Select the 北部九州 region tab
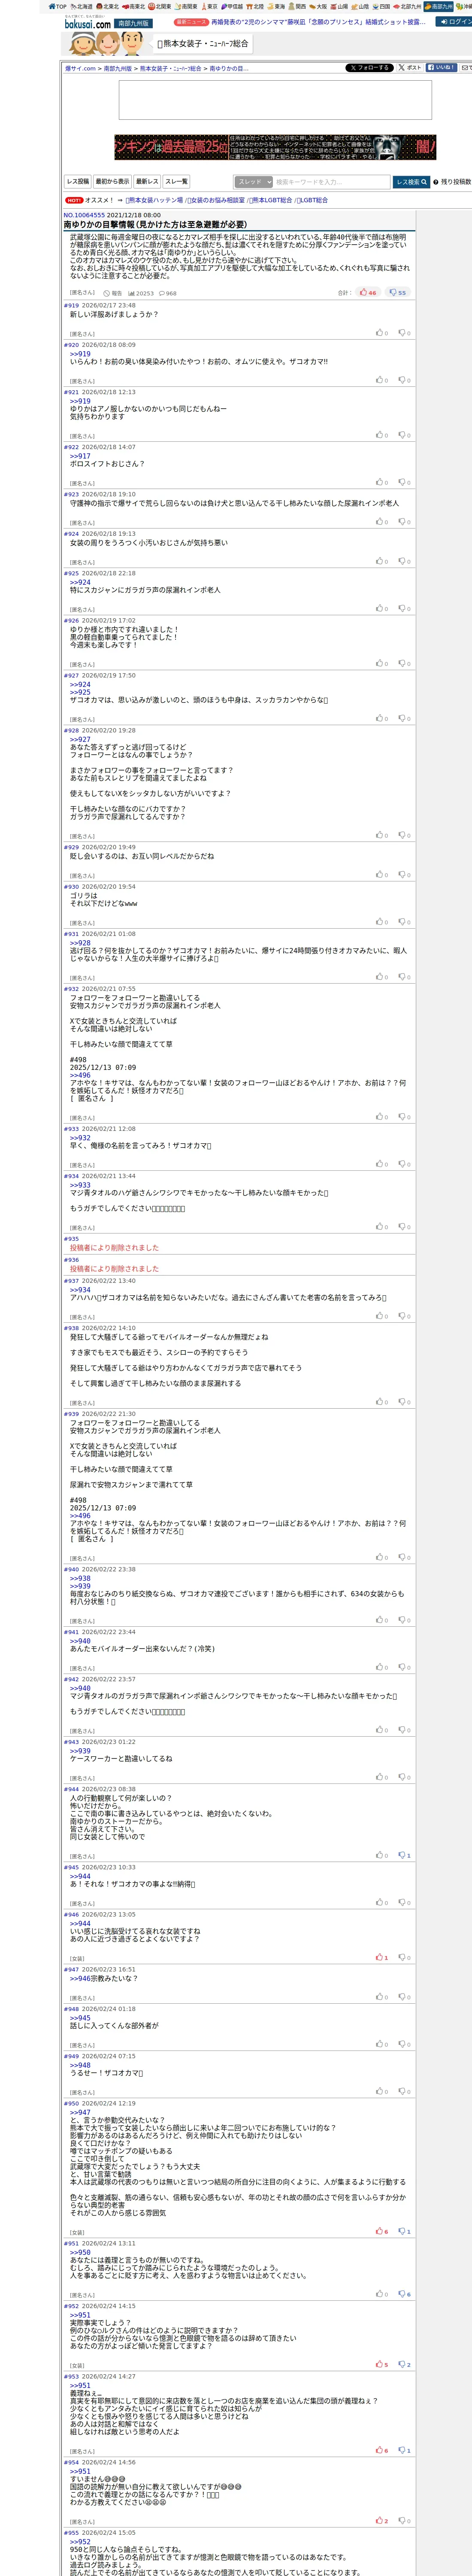 click(408, 6)
